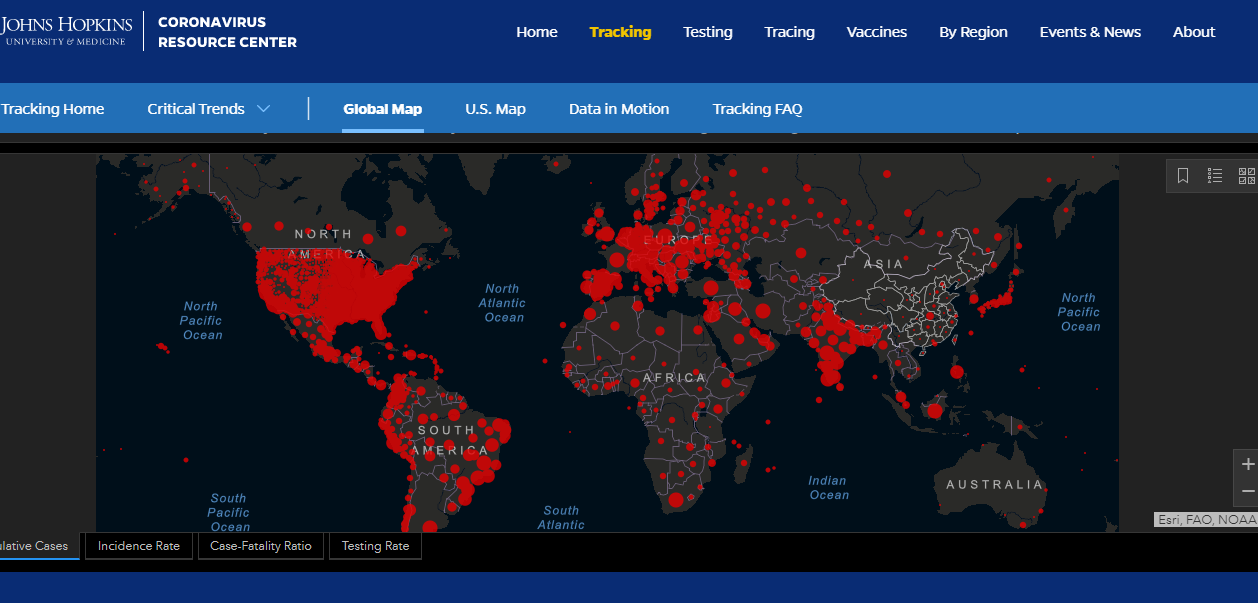The height and width of the screenshot is (603, 1258).
Task: Zoom in on the map with plus
Action: 1247,465
